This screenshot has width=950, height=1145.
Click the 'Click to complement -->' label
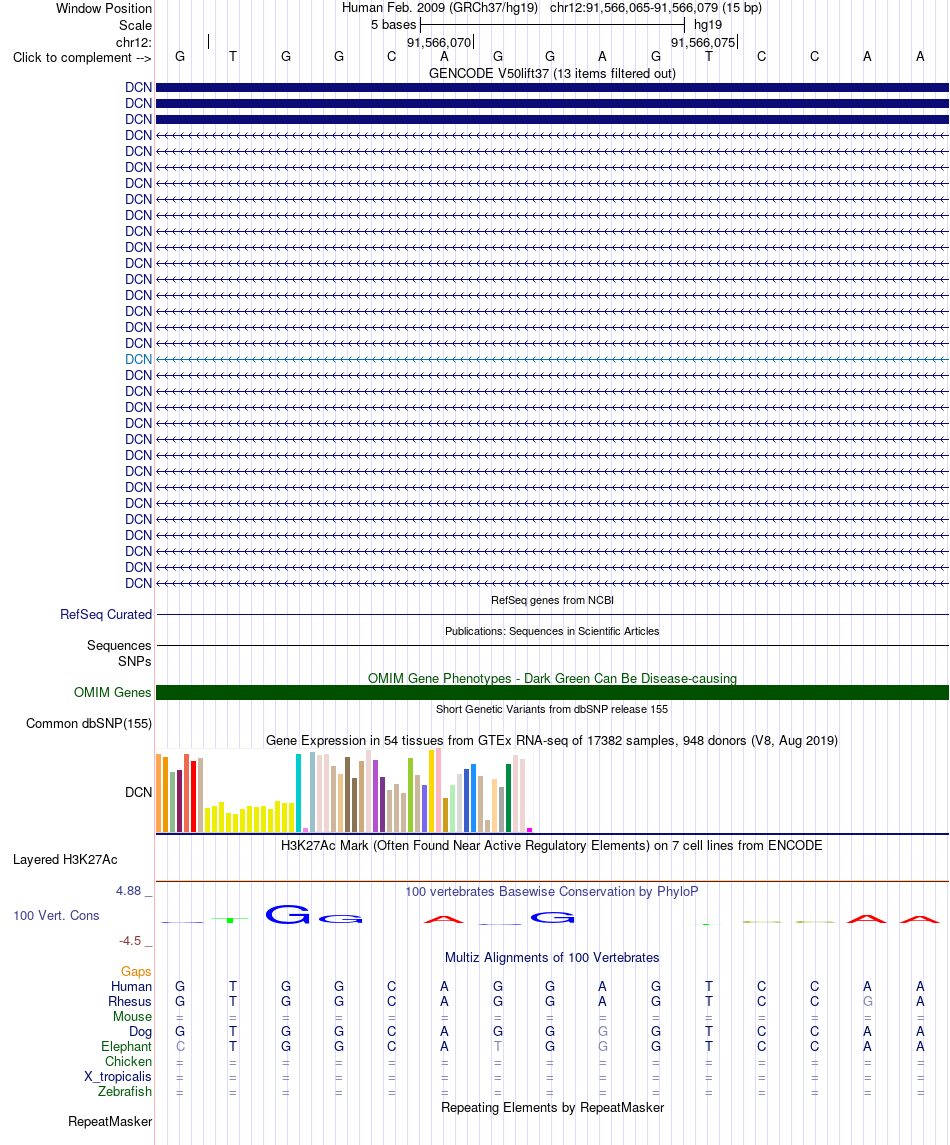[x=82, y=58]
